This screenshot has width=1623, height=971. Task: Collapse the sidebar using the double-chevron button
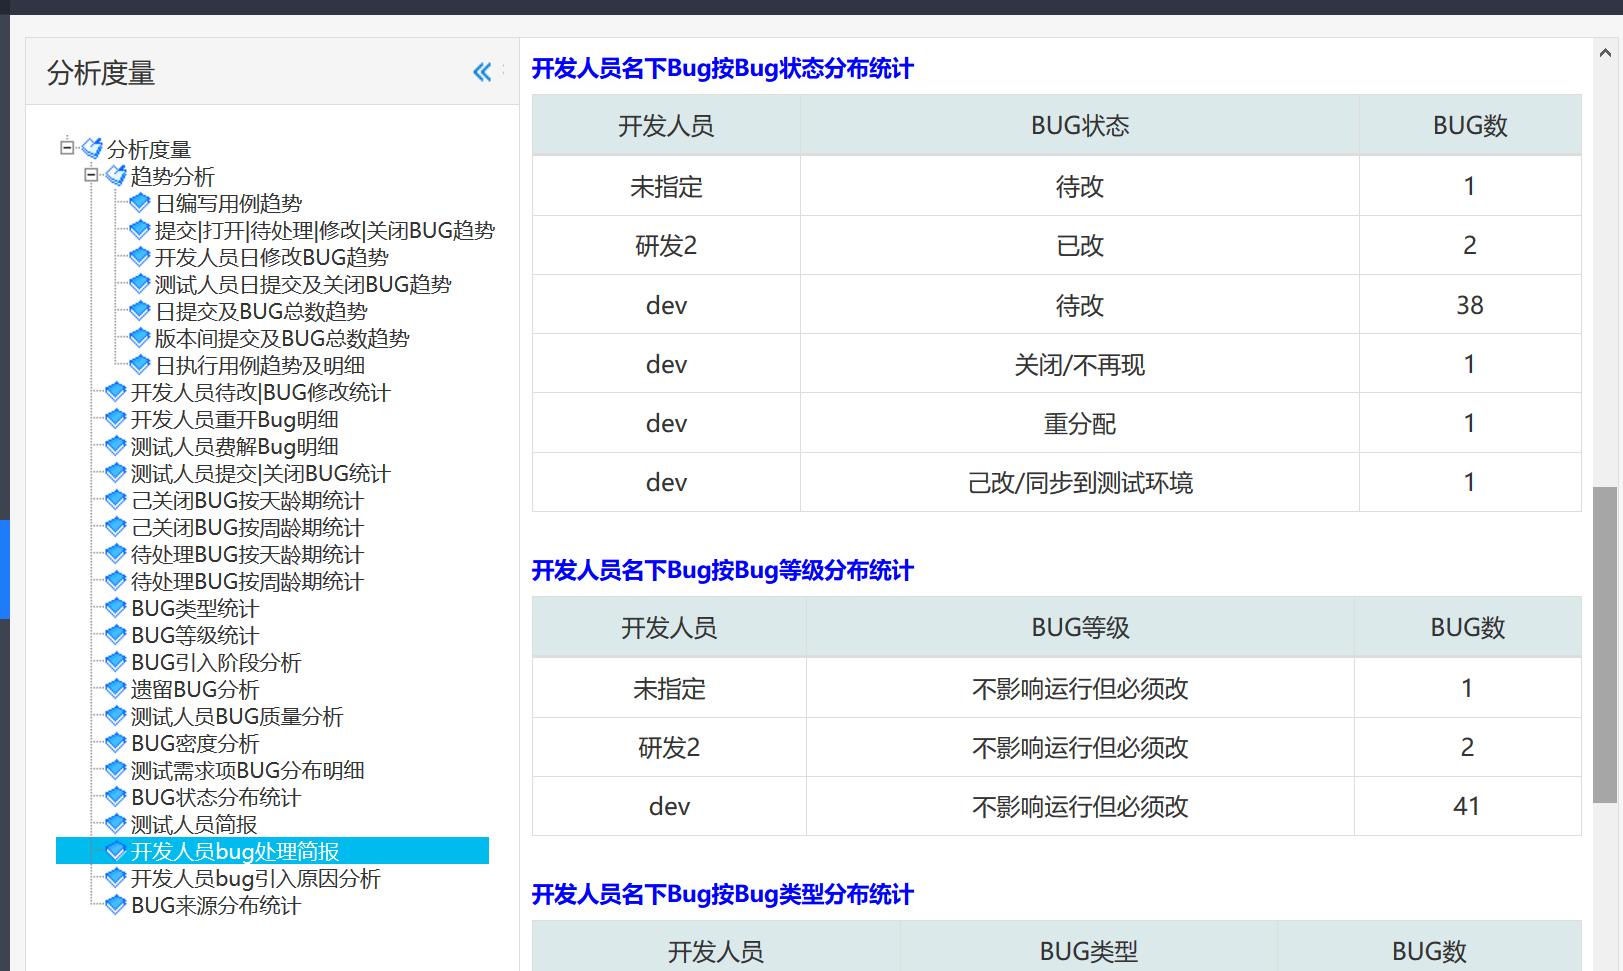(x=482, y=72)
